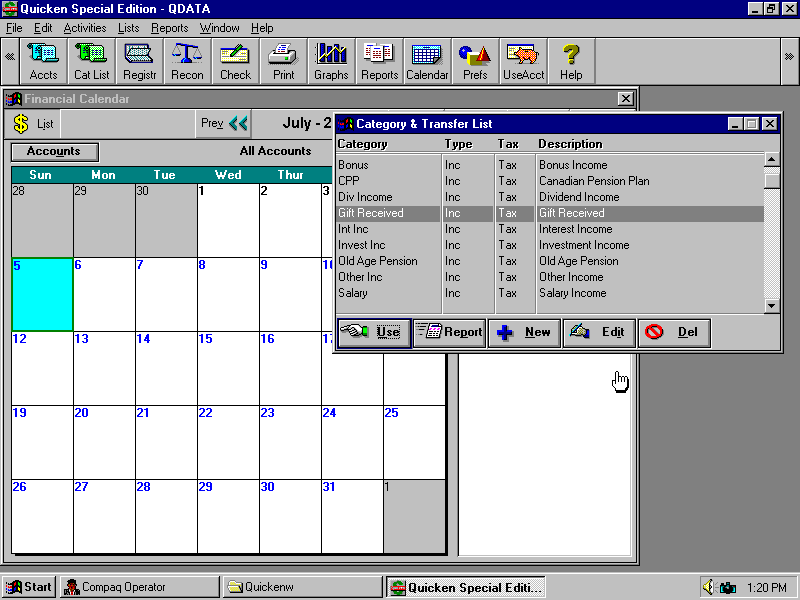Screen dimensions: 800x600
Task: Select the Other Inc category row
Action: [x=550, y=277]
